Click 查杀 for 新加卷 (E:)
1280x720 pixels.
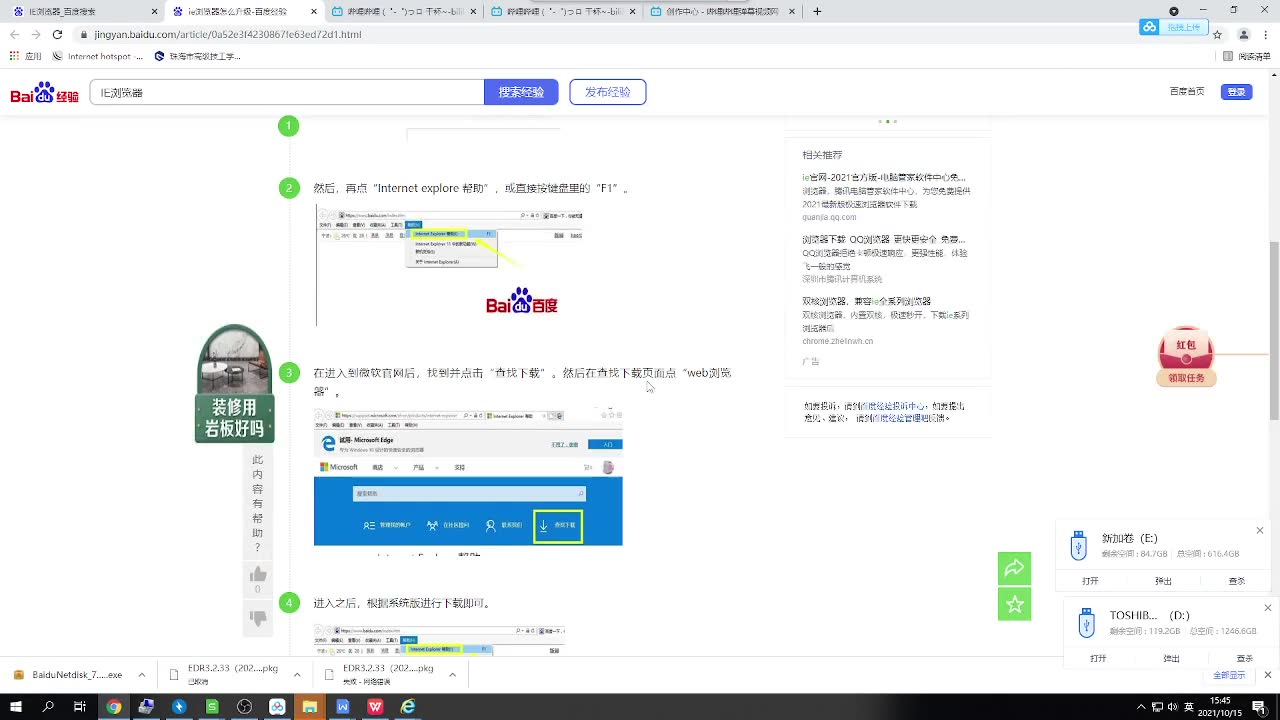(1237, 581)
